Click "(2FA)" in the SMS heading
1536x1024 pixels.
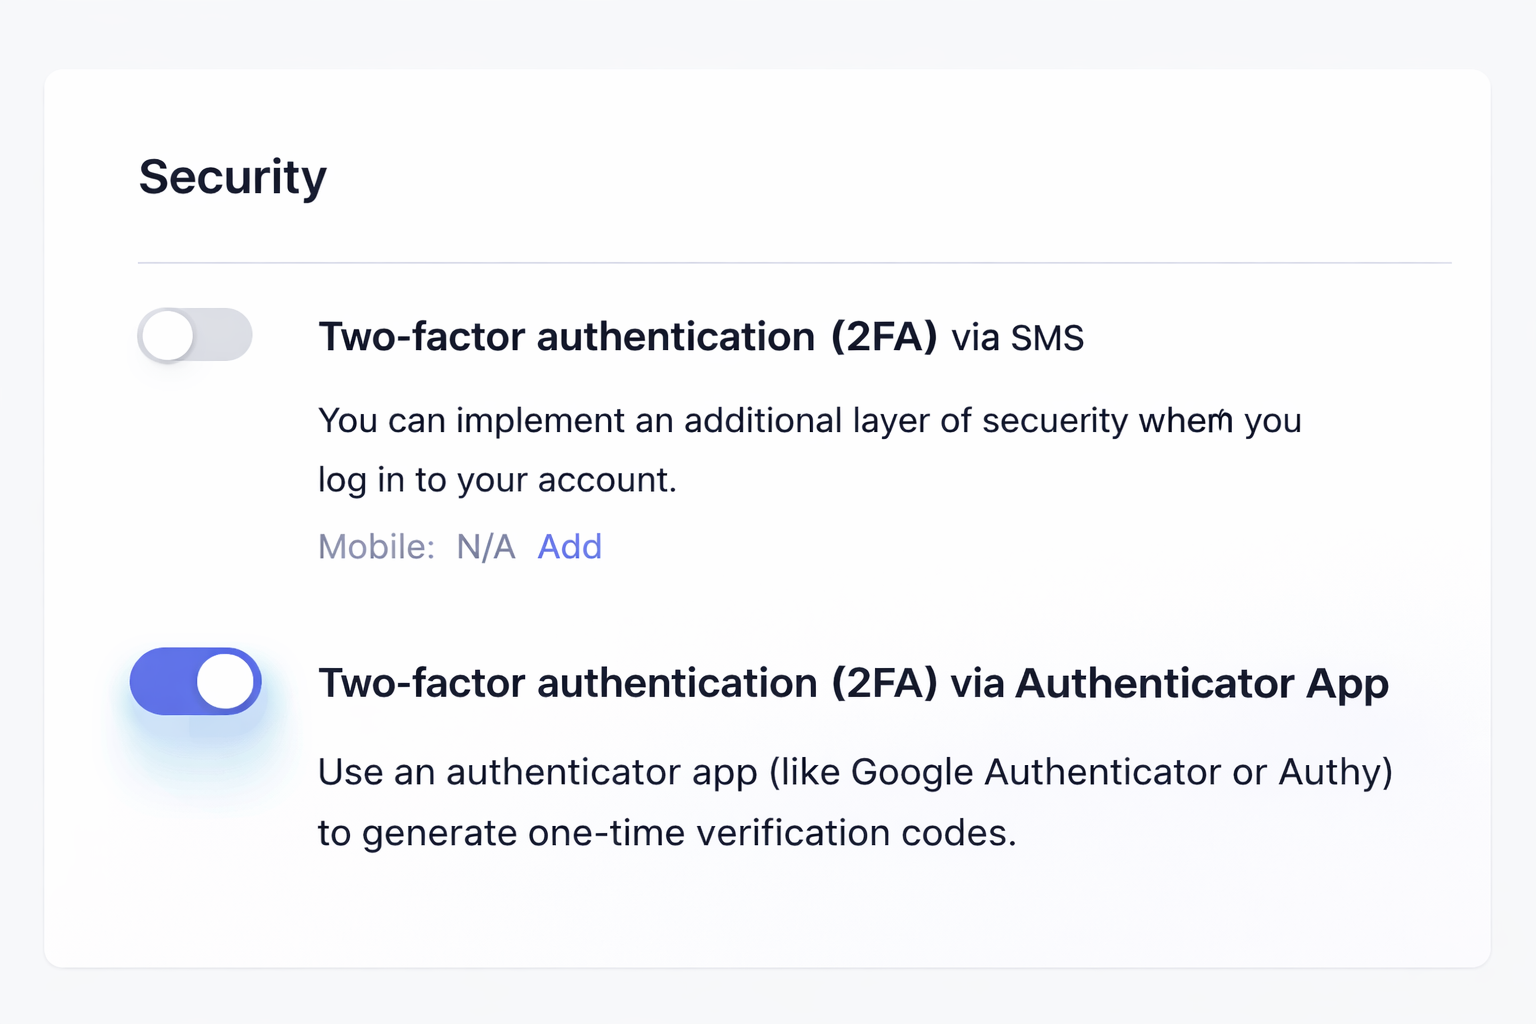tap(884, 337)
